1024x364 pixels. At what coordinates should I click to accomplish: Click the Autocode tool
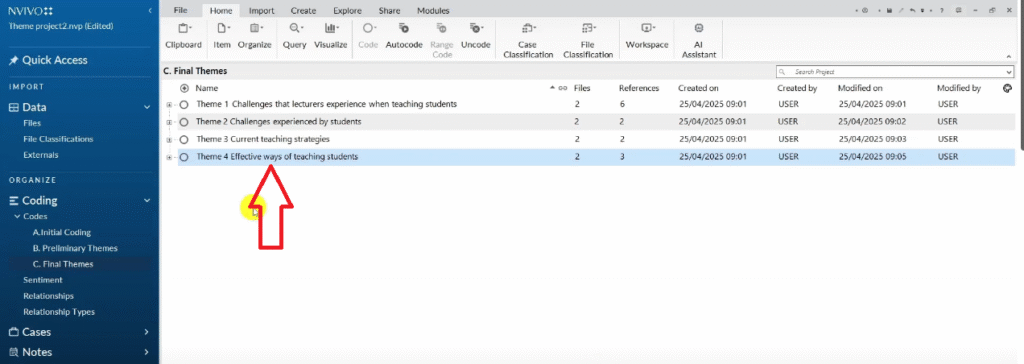(404, 37)
